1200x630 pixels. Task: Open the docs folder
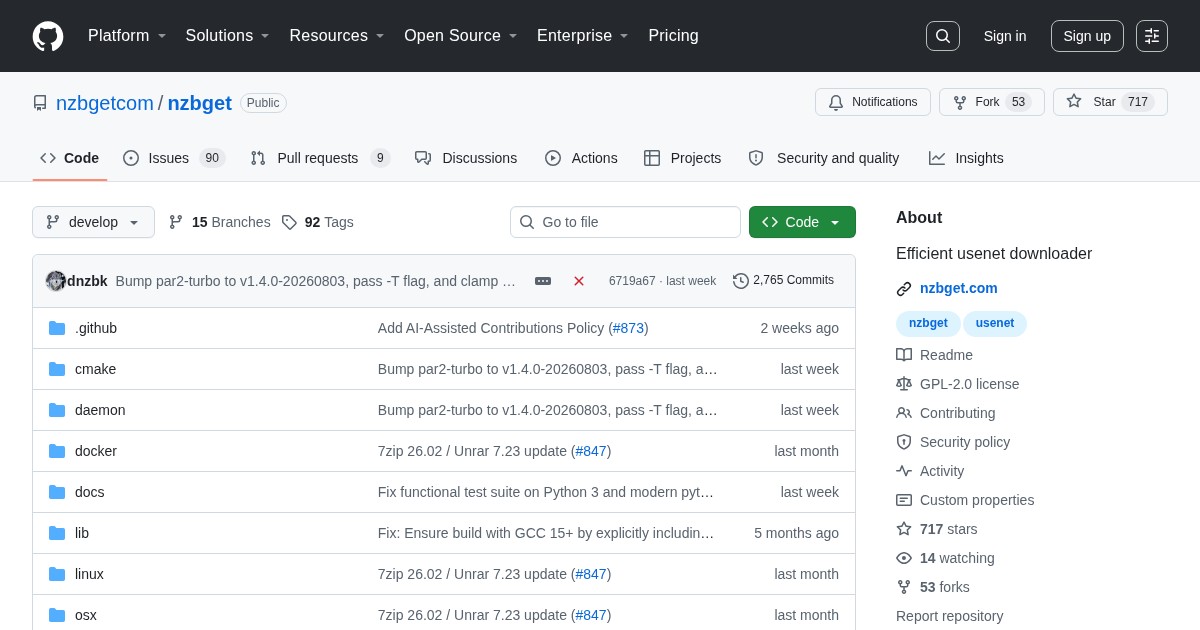point(89,492)
